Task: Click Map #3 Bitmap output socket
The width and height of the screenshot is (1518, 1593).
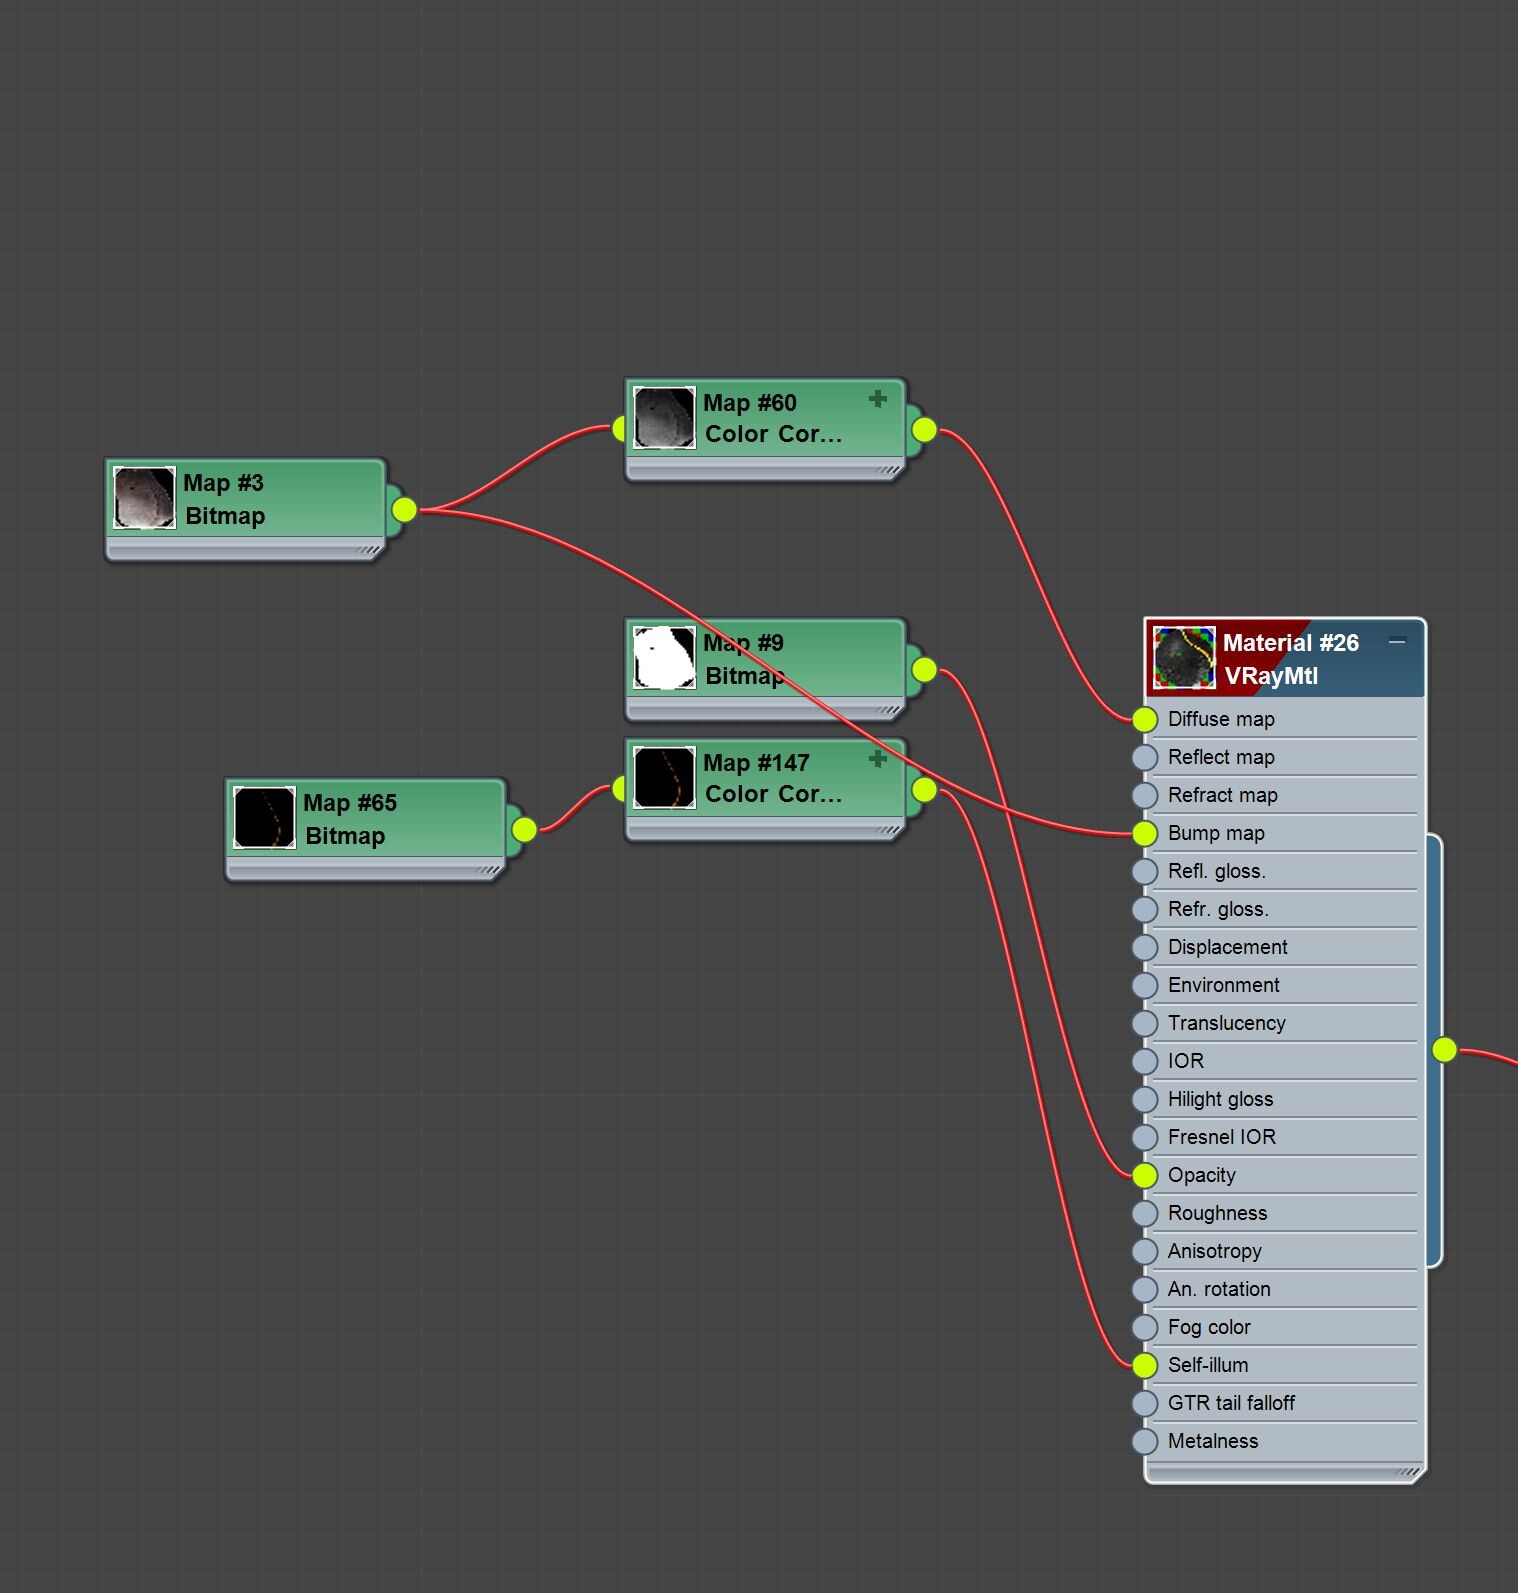Action: point(404,510)
